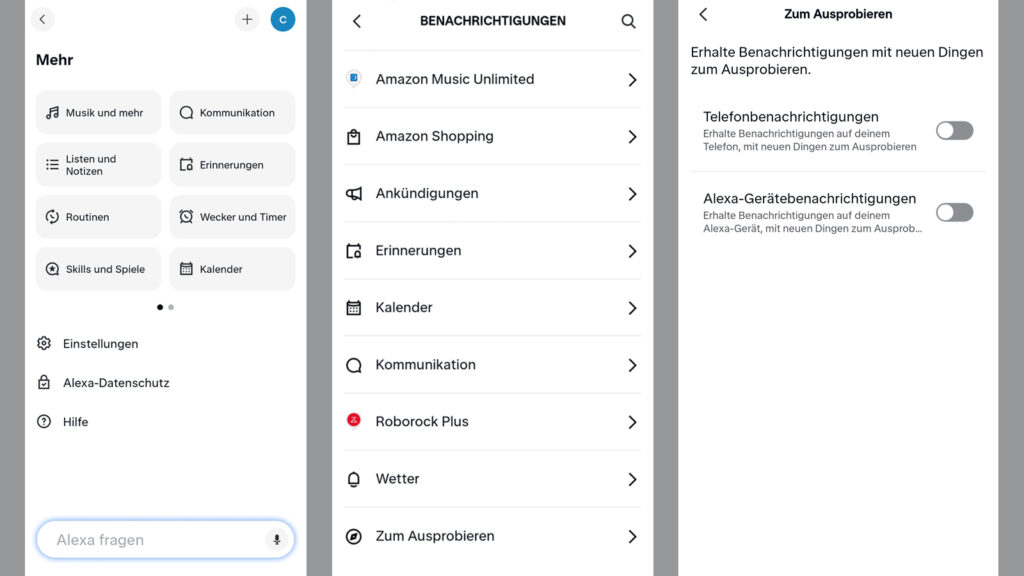Open Amazon Music Unlimited notifications
Viewport: 1024px width, 576px height.
[x=492, y=79]
